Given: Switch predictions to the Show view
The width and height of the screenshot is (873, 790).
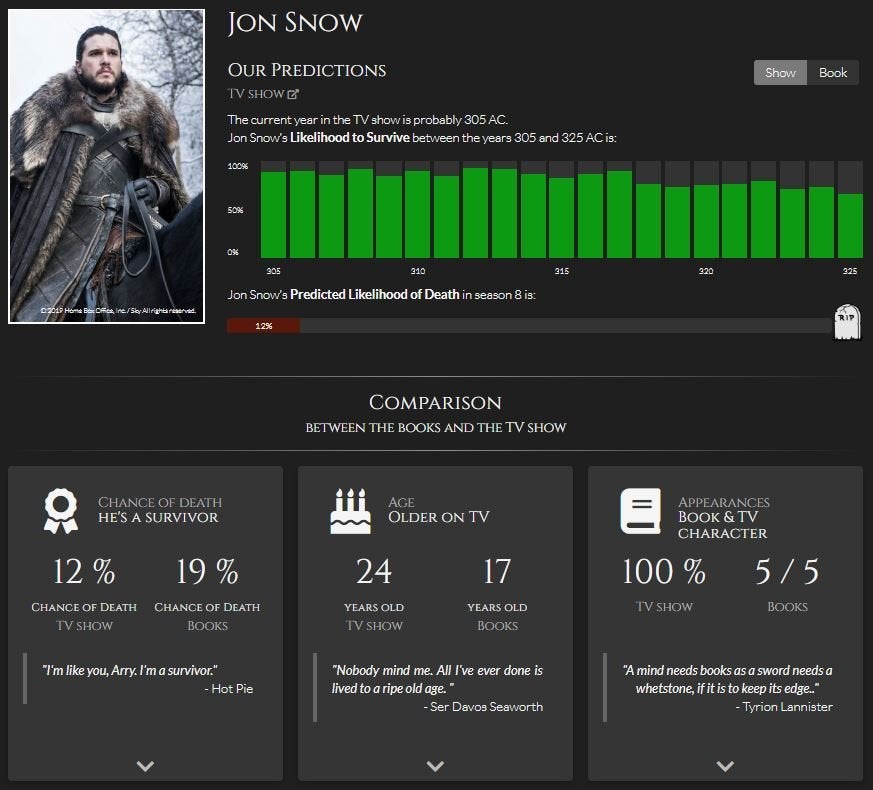Looking at the screenshot, I should pos(780,73).
